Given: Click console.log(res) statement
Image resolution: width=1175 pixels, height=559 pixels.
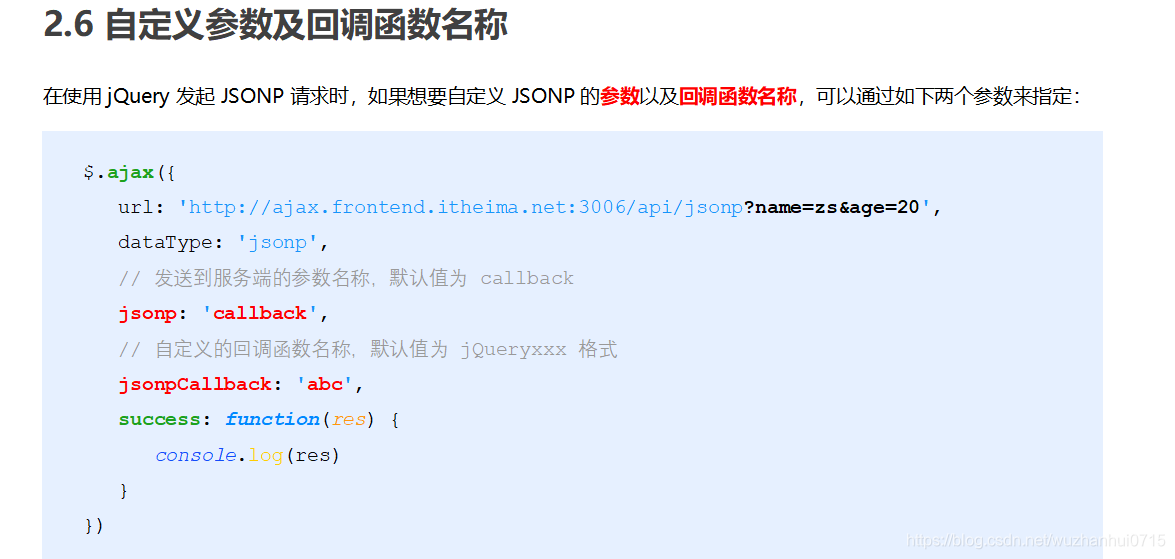Looking at the screenshot, I should pyautogui.click(x=247, y=455).
